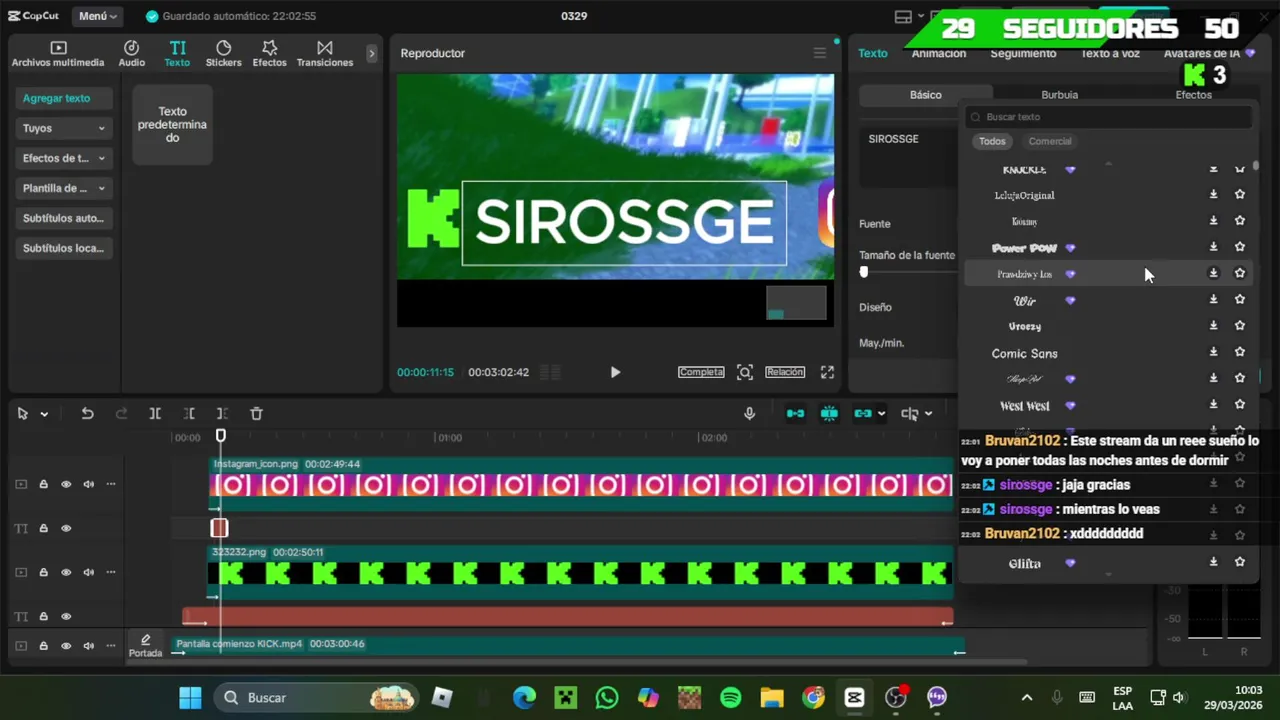
Task: Open the layout icon in title bar
Action: (x=903, y=16)
